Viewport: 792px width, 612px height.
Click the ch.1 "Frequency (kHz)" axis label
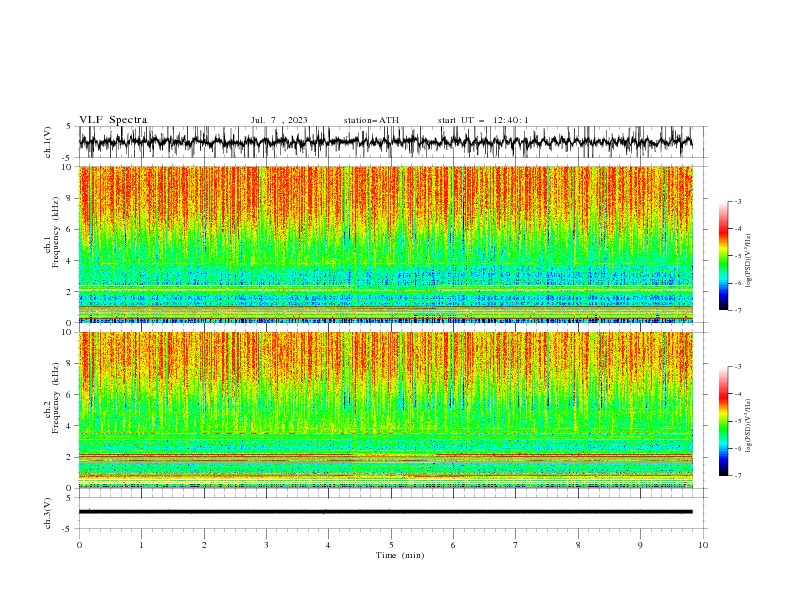coord(55,232)
